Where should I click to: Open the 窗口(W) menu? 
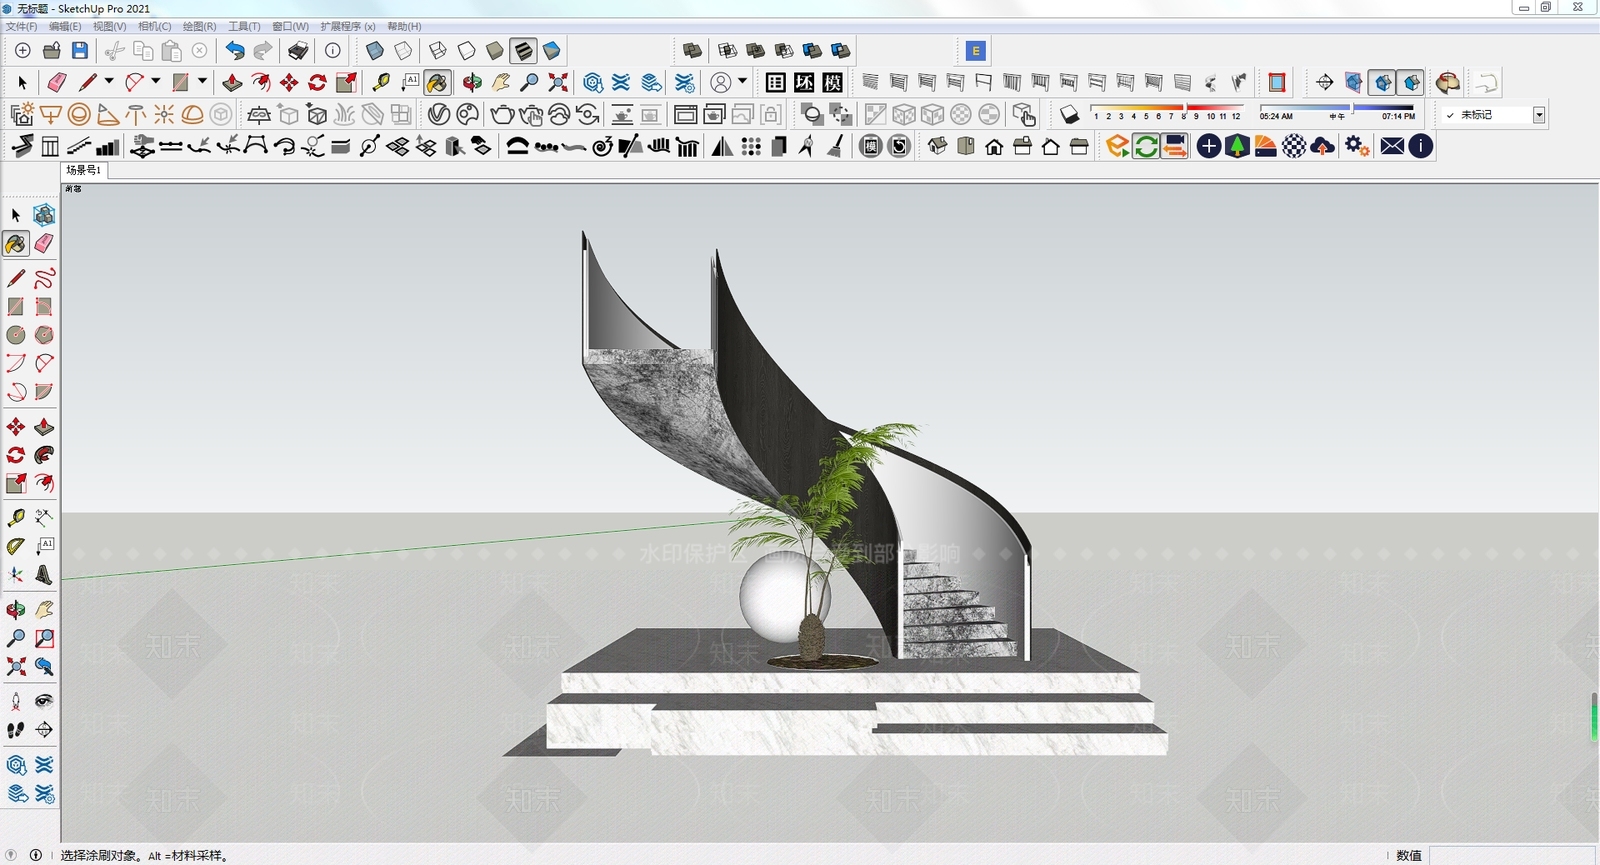click(291, 26)
